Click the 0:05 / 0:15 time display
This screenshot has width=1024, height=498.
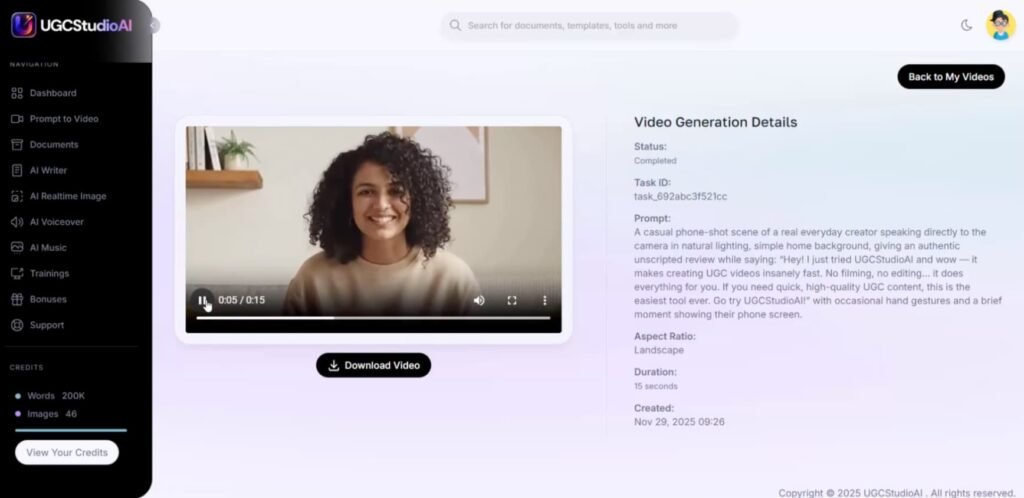(242, 300)
